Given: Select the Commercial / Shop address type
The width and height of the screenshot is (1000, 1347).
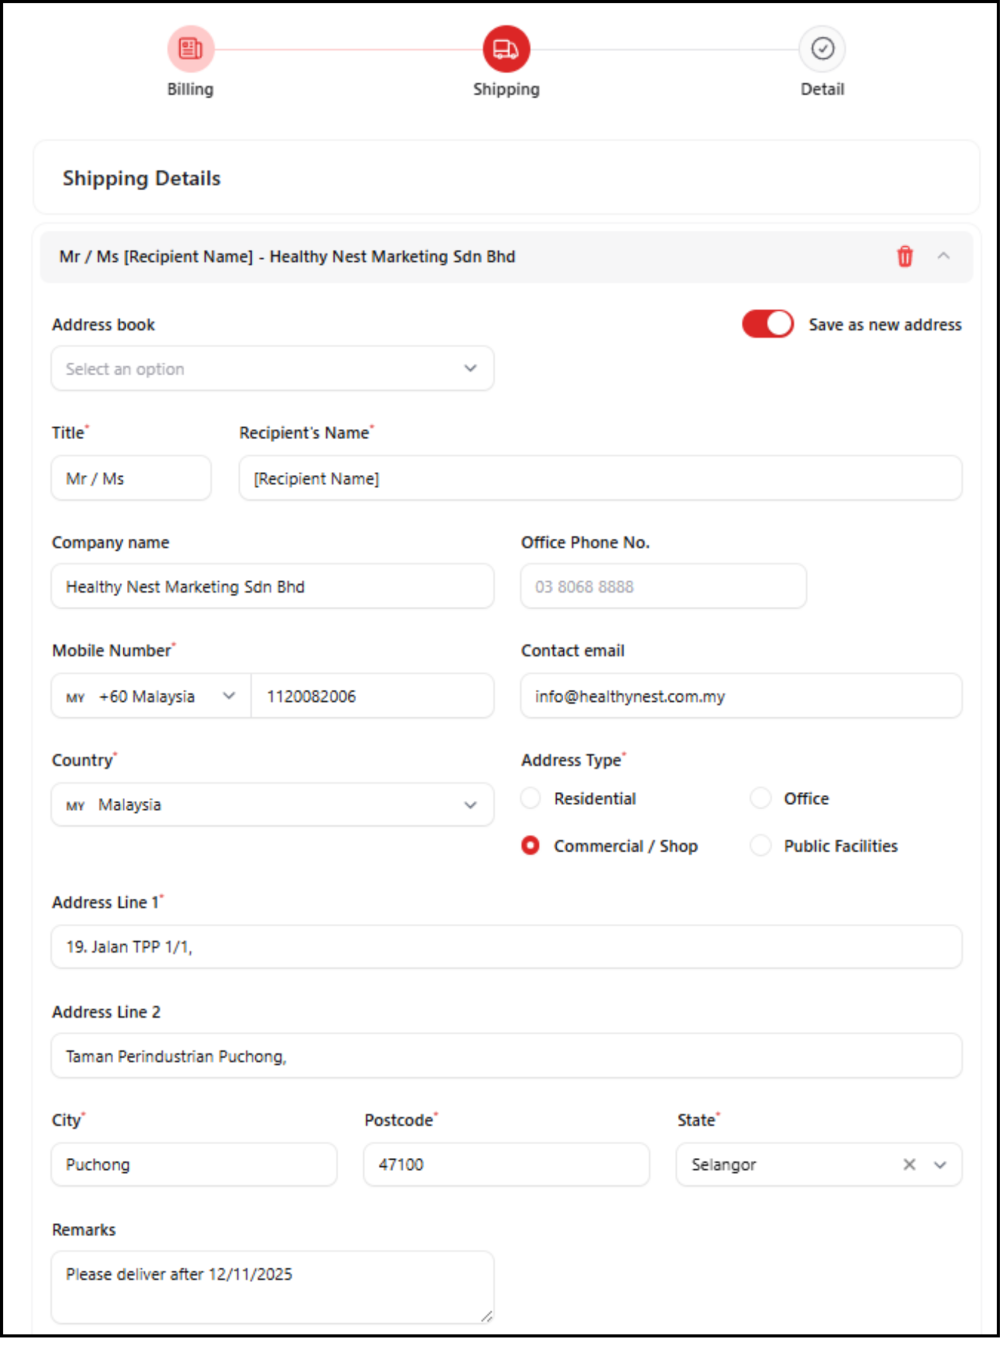Looking at the screenshot, I should (531, 846).
